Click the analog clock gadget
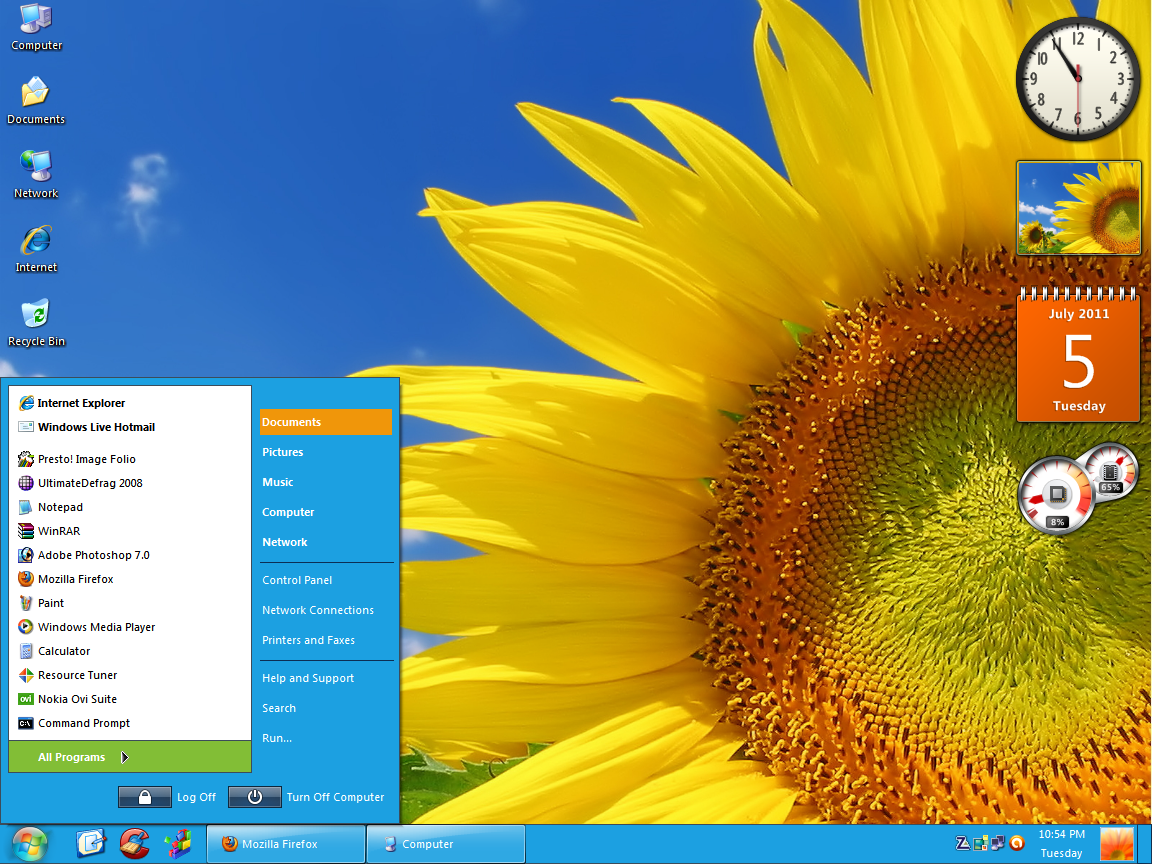1152x864 pixels. [1078, 79]
